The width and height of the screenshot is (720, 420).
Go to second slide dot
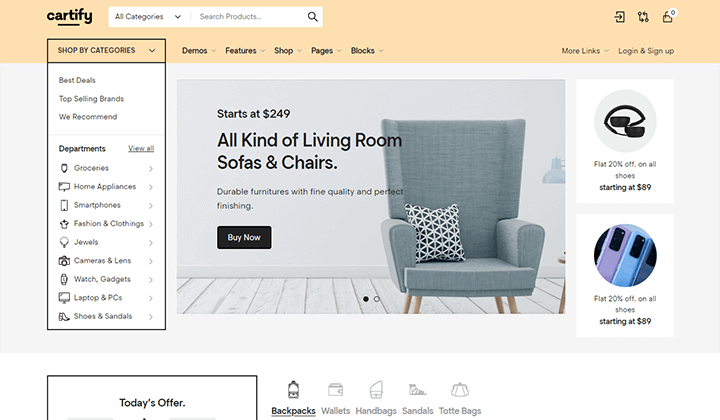pos(377,299)
